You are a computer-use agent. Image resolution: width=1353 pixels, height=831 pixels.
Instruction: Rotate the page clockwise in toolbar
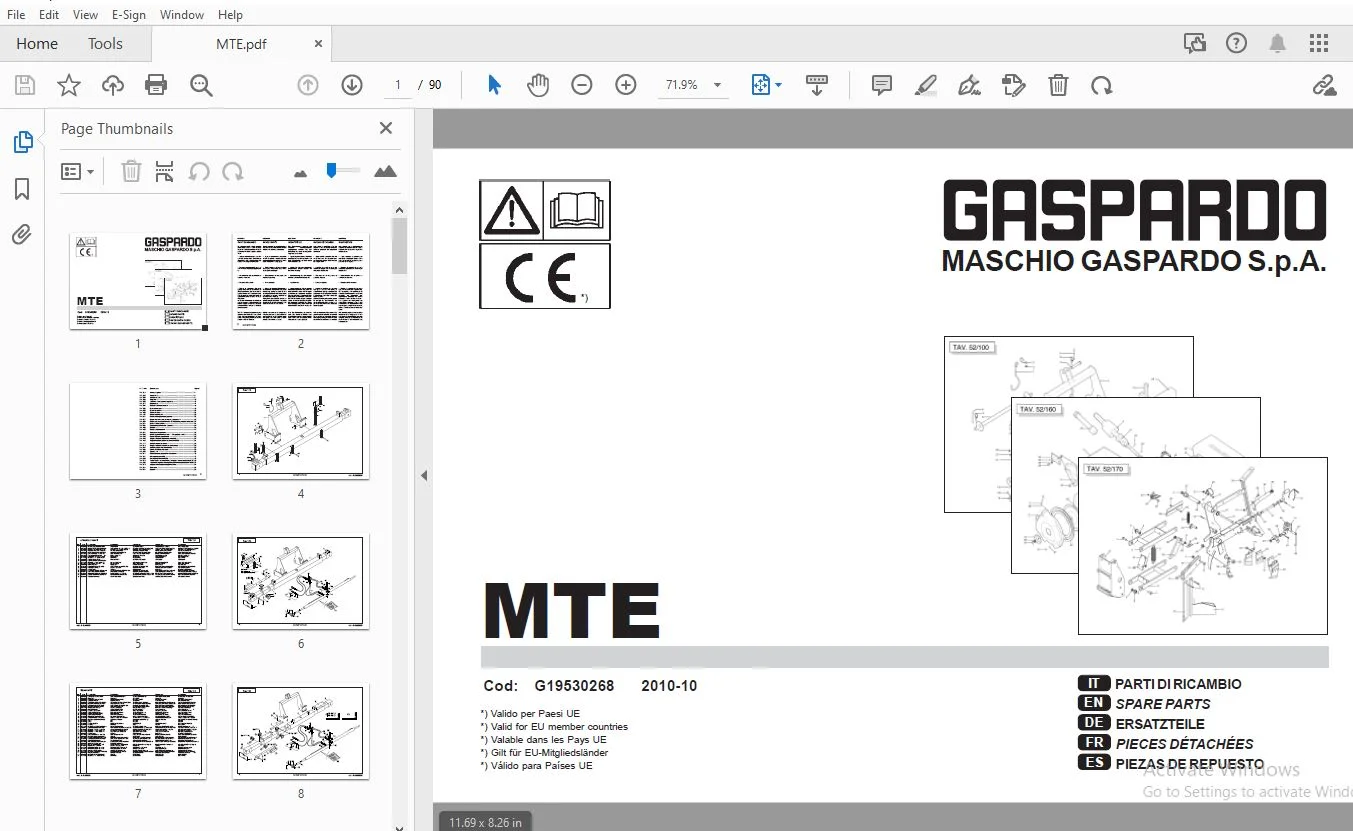1102,85
